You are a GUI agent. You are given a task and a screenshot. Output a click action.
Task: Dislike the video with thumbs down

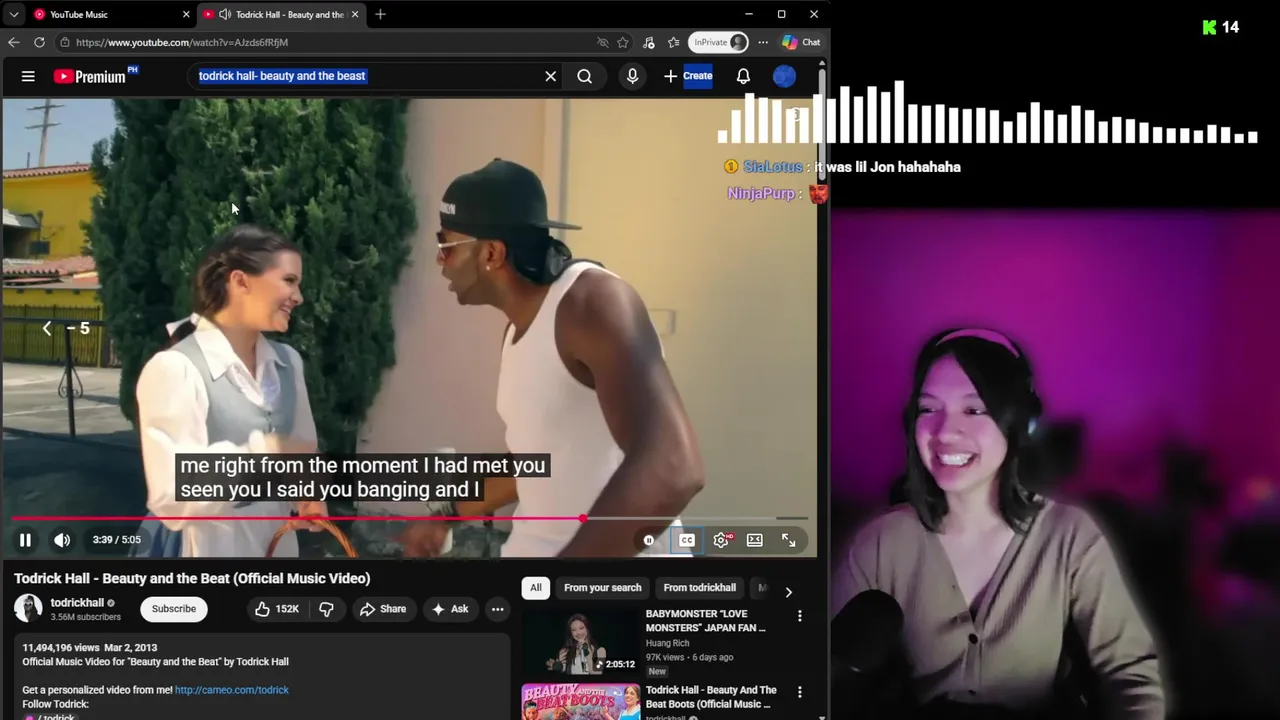[326, 609]
